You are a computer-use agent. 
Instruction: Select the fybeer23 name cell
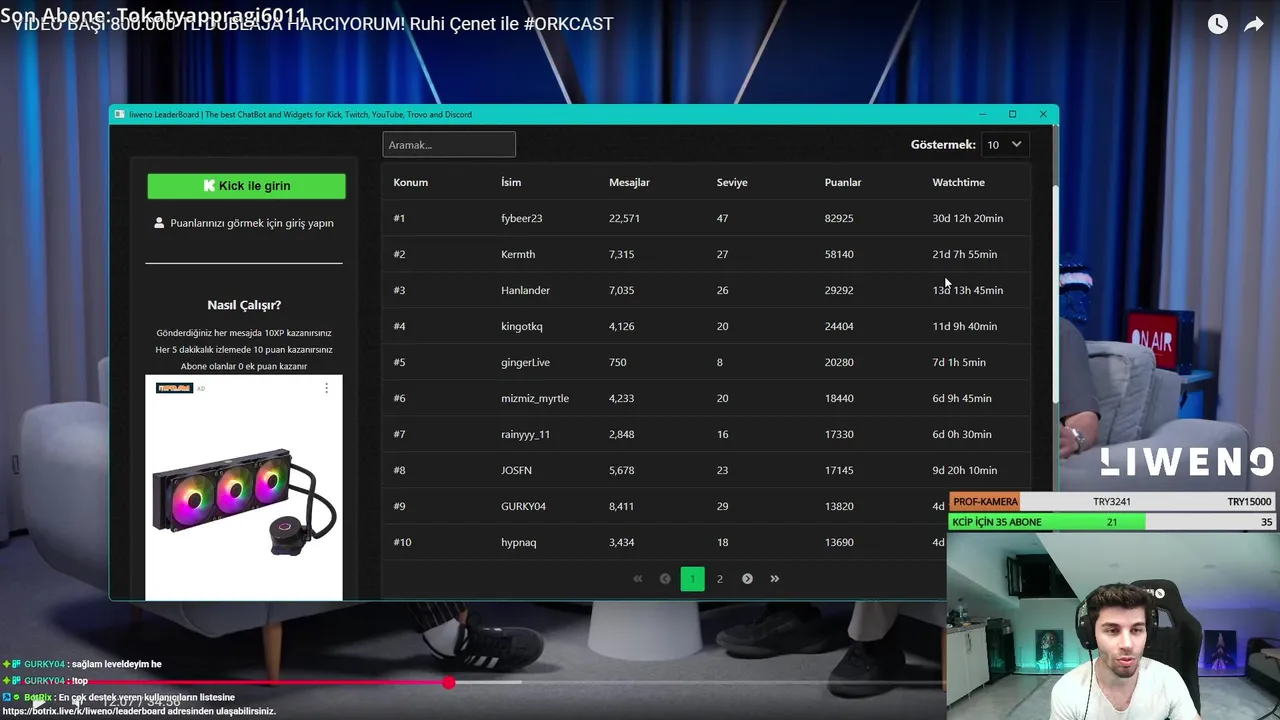click(521, 218)
